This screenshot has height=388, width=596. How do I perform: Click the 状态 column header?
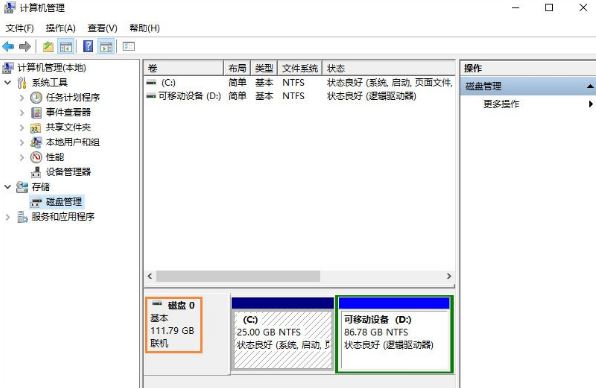click(388, 68)
